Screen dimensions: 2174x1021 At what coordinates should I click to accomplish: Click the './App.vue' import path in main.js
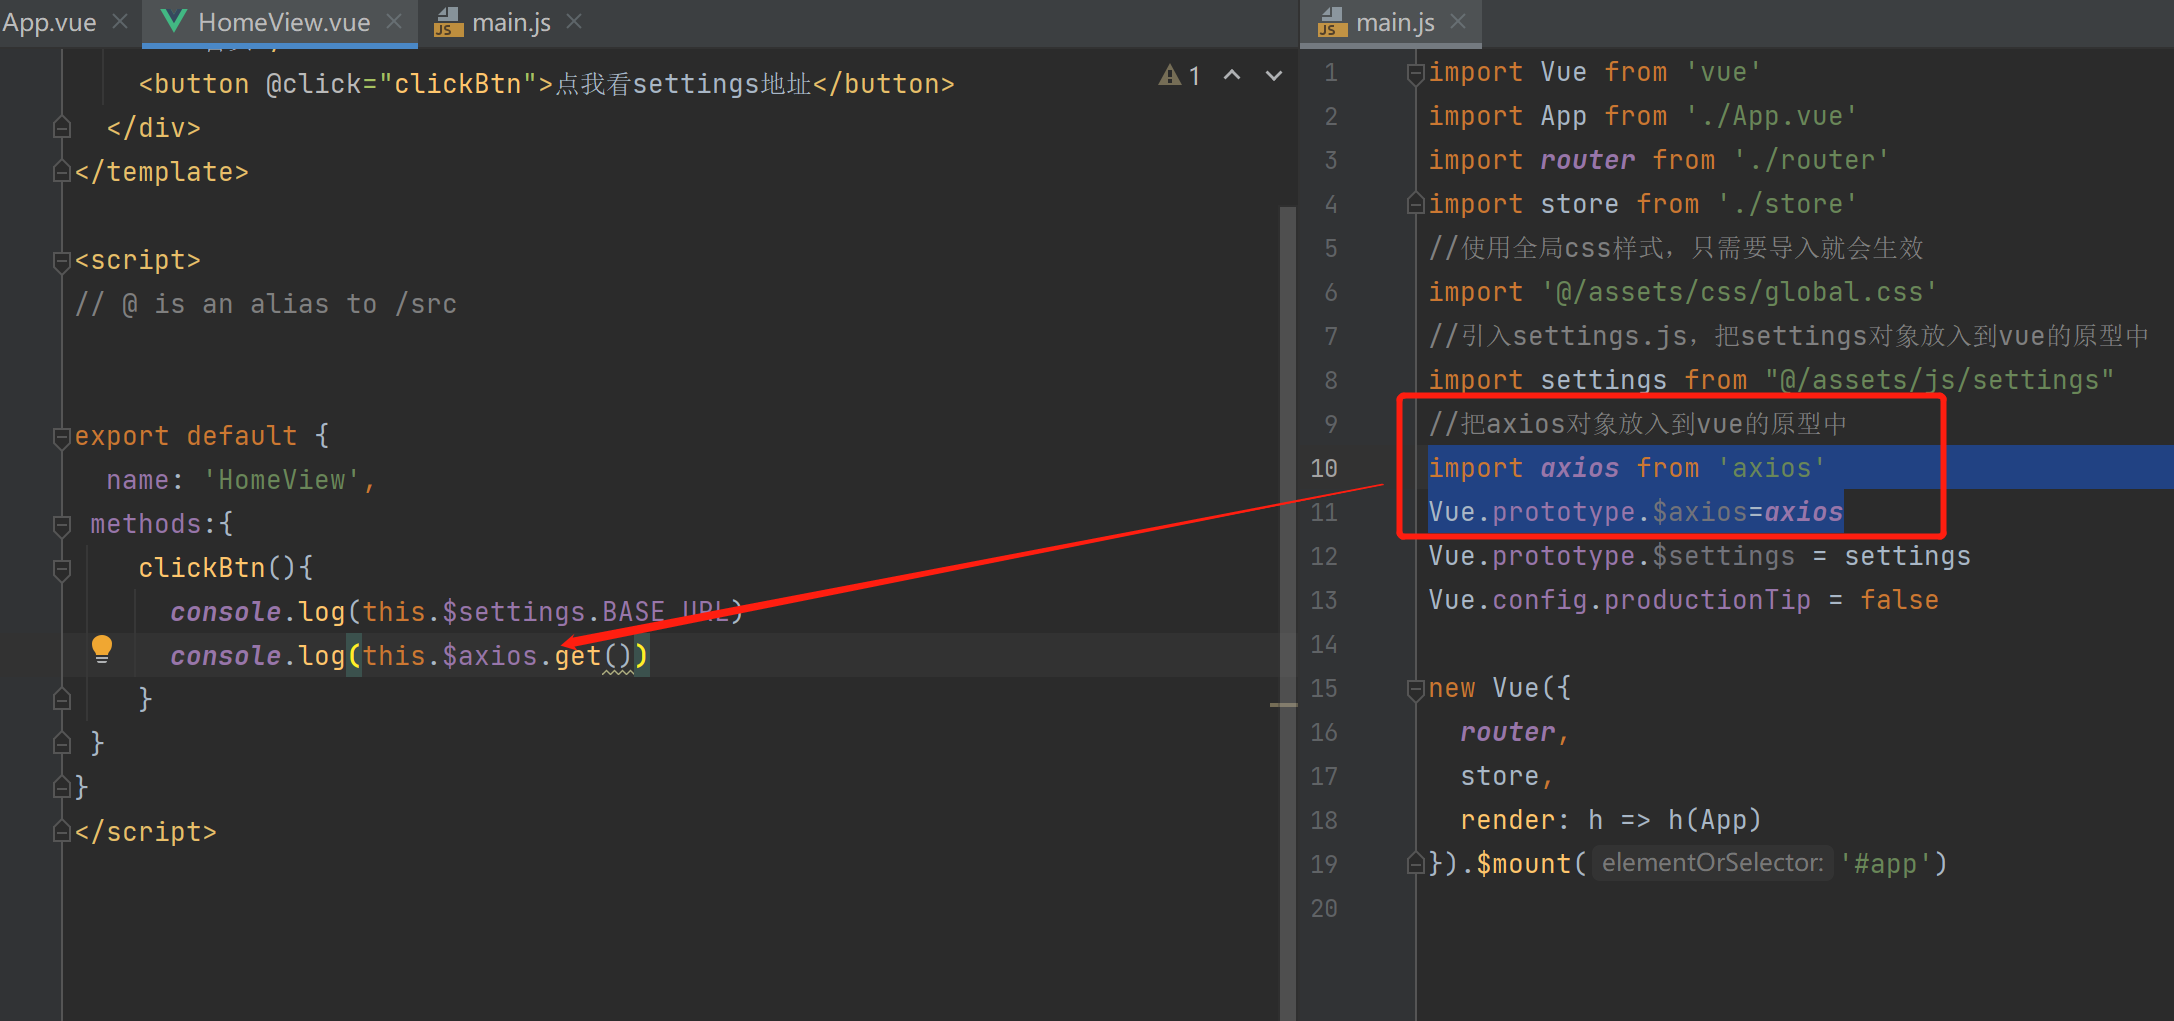tap(1771, 116)
